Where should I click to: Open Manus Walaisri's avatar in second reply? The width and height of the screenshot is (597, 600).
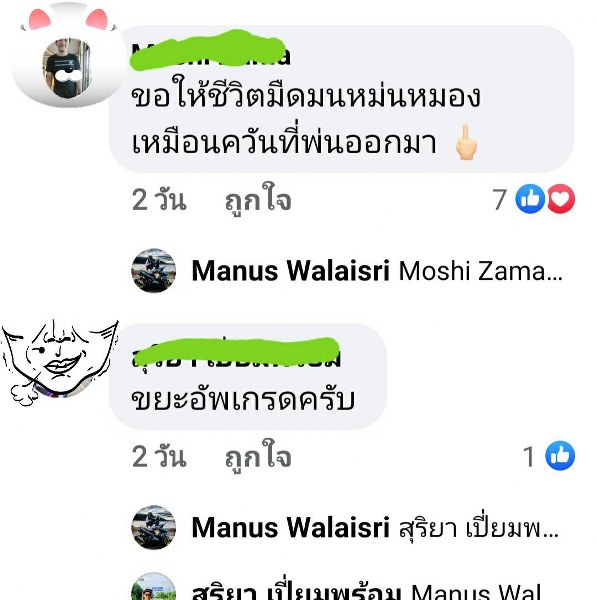[153, 527]
